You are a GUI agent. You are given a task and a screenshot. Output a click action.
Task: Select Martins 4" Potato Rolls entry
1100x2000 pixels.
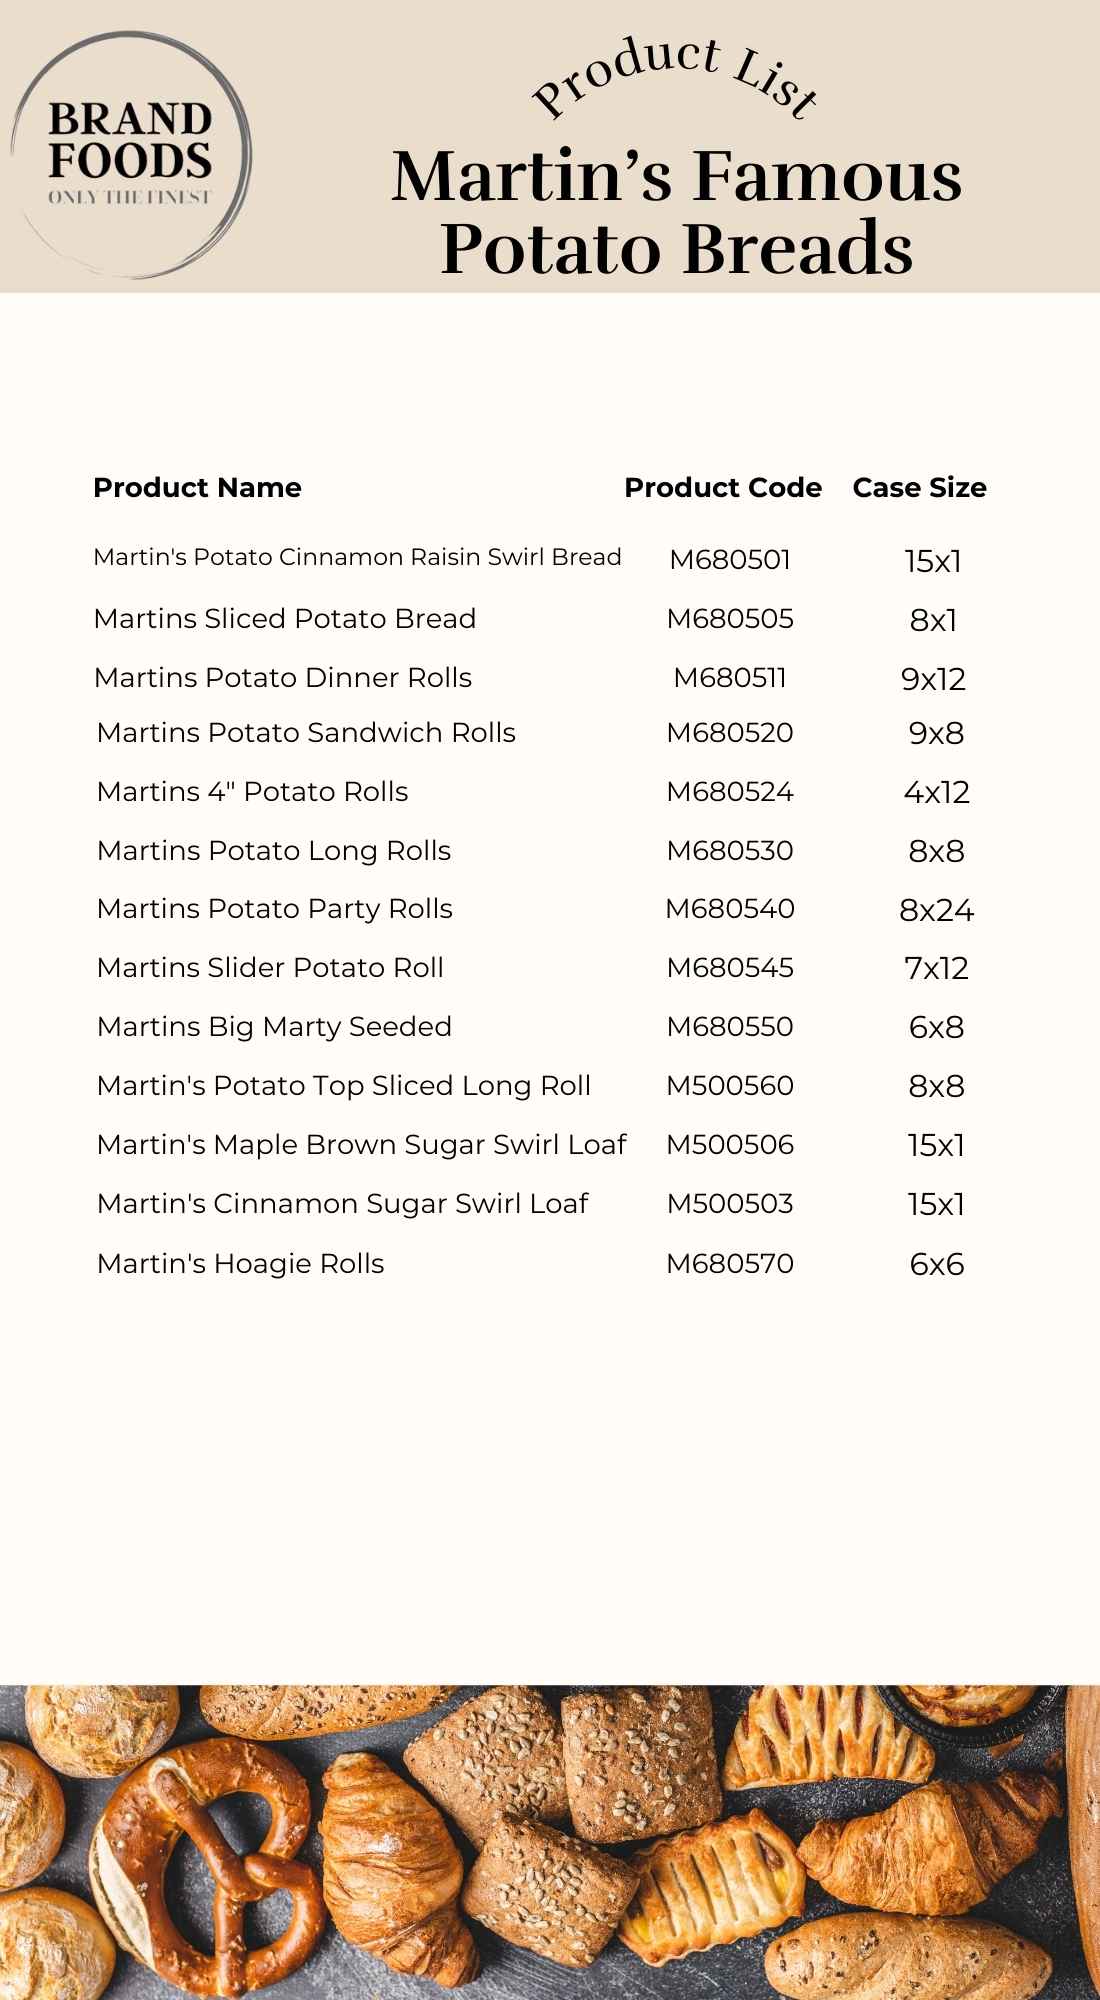point(252,792)
